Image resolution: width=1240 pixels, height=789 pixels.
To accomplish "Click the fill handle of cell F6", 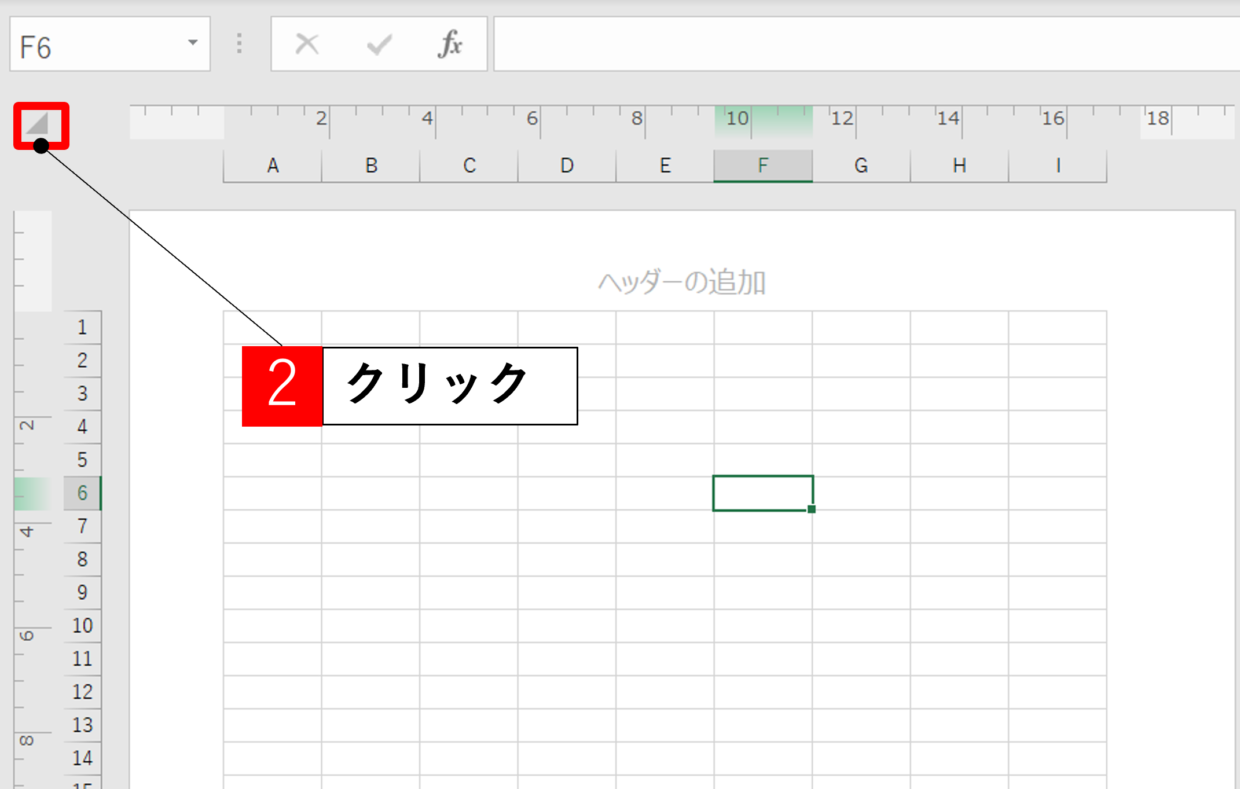I will 811,509.
